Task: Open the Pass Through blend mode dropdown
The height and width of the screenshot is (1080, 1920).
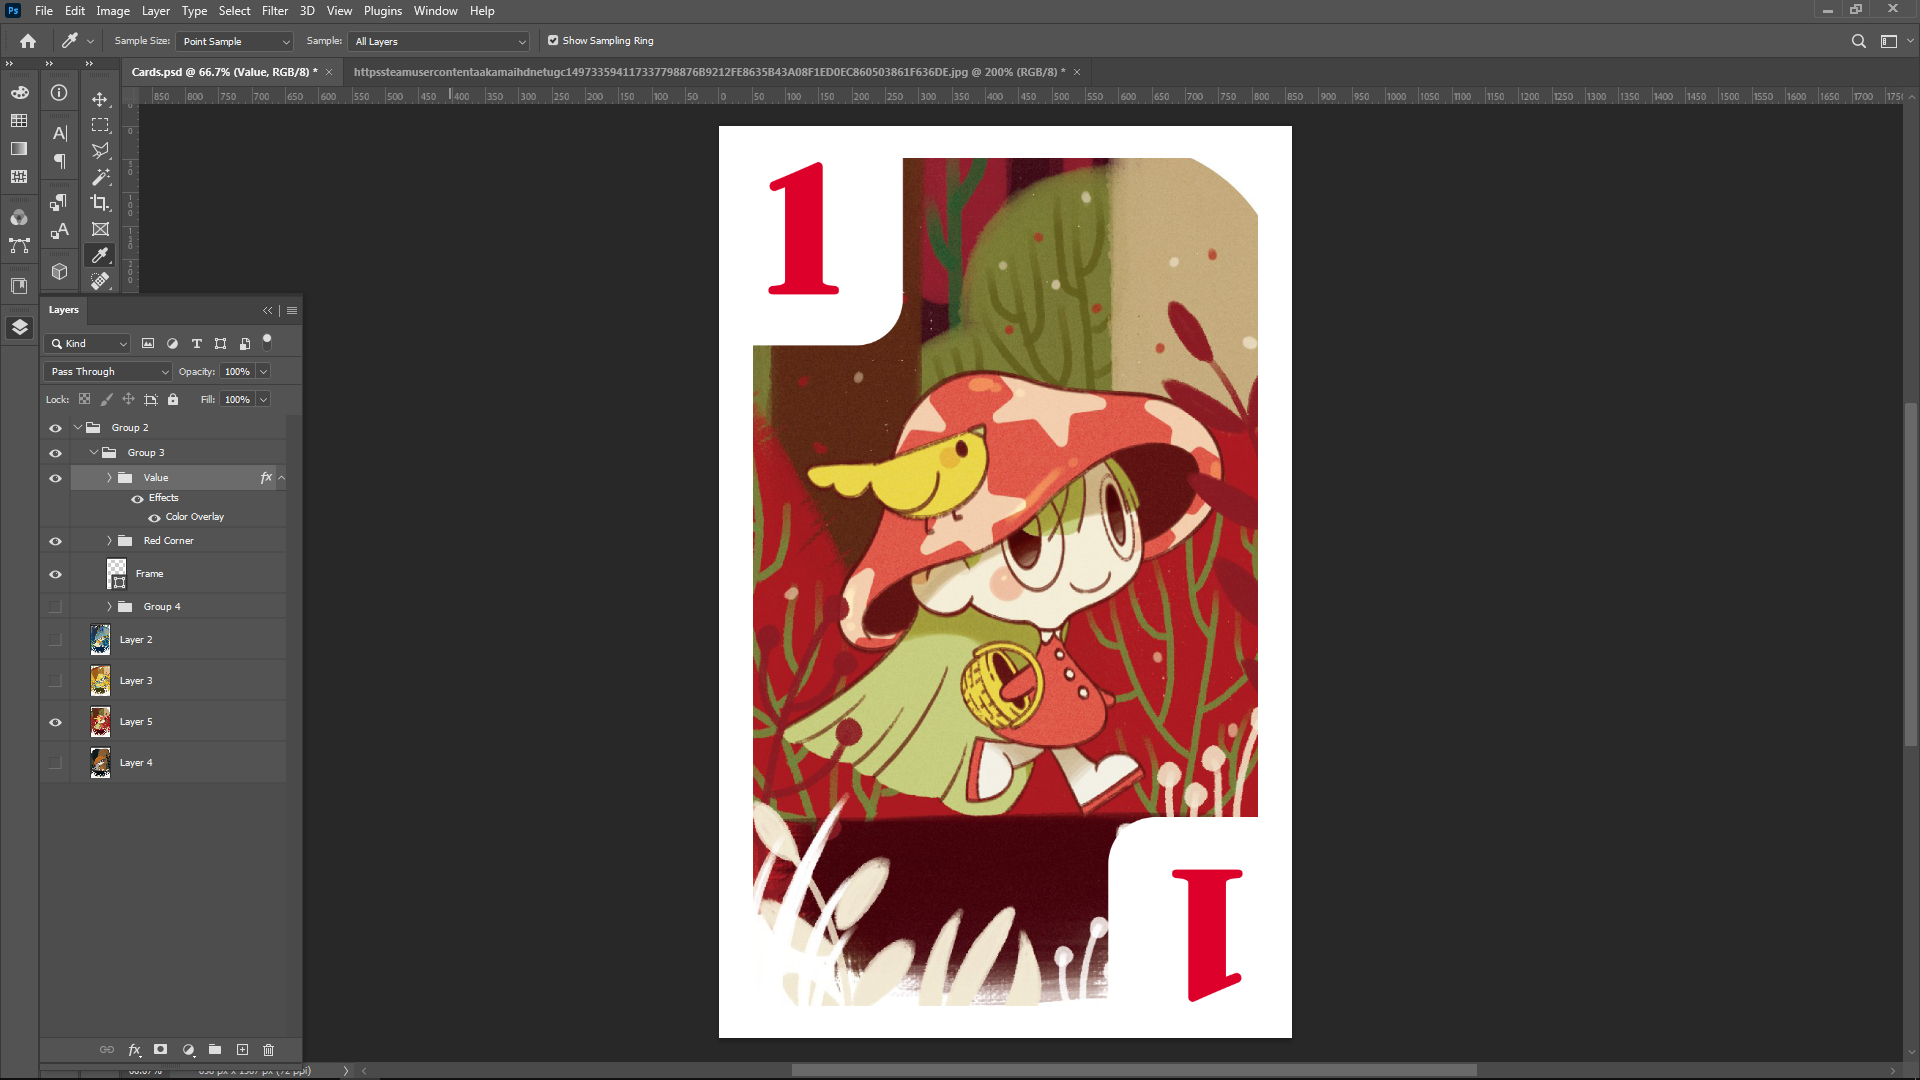Action: (108, 371)
